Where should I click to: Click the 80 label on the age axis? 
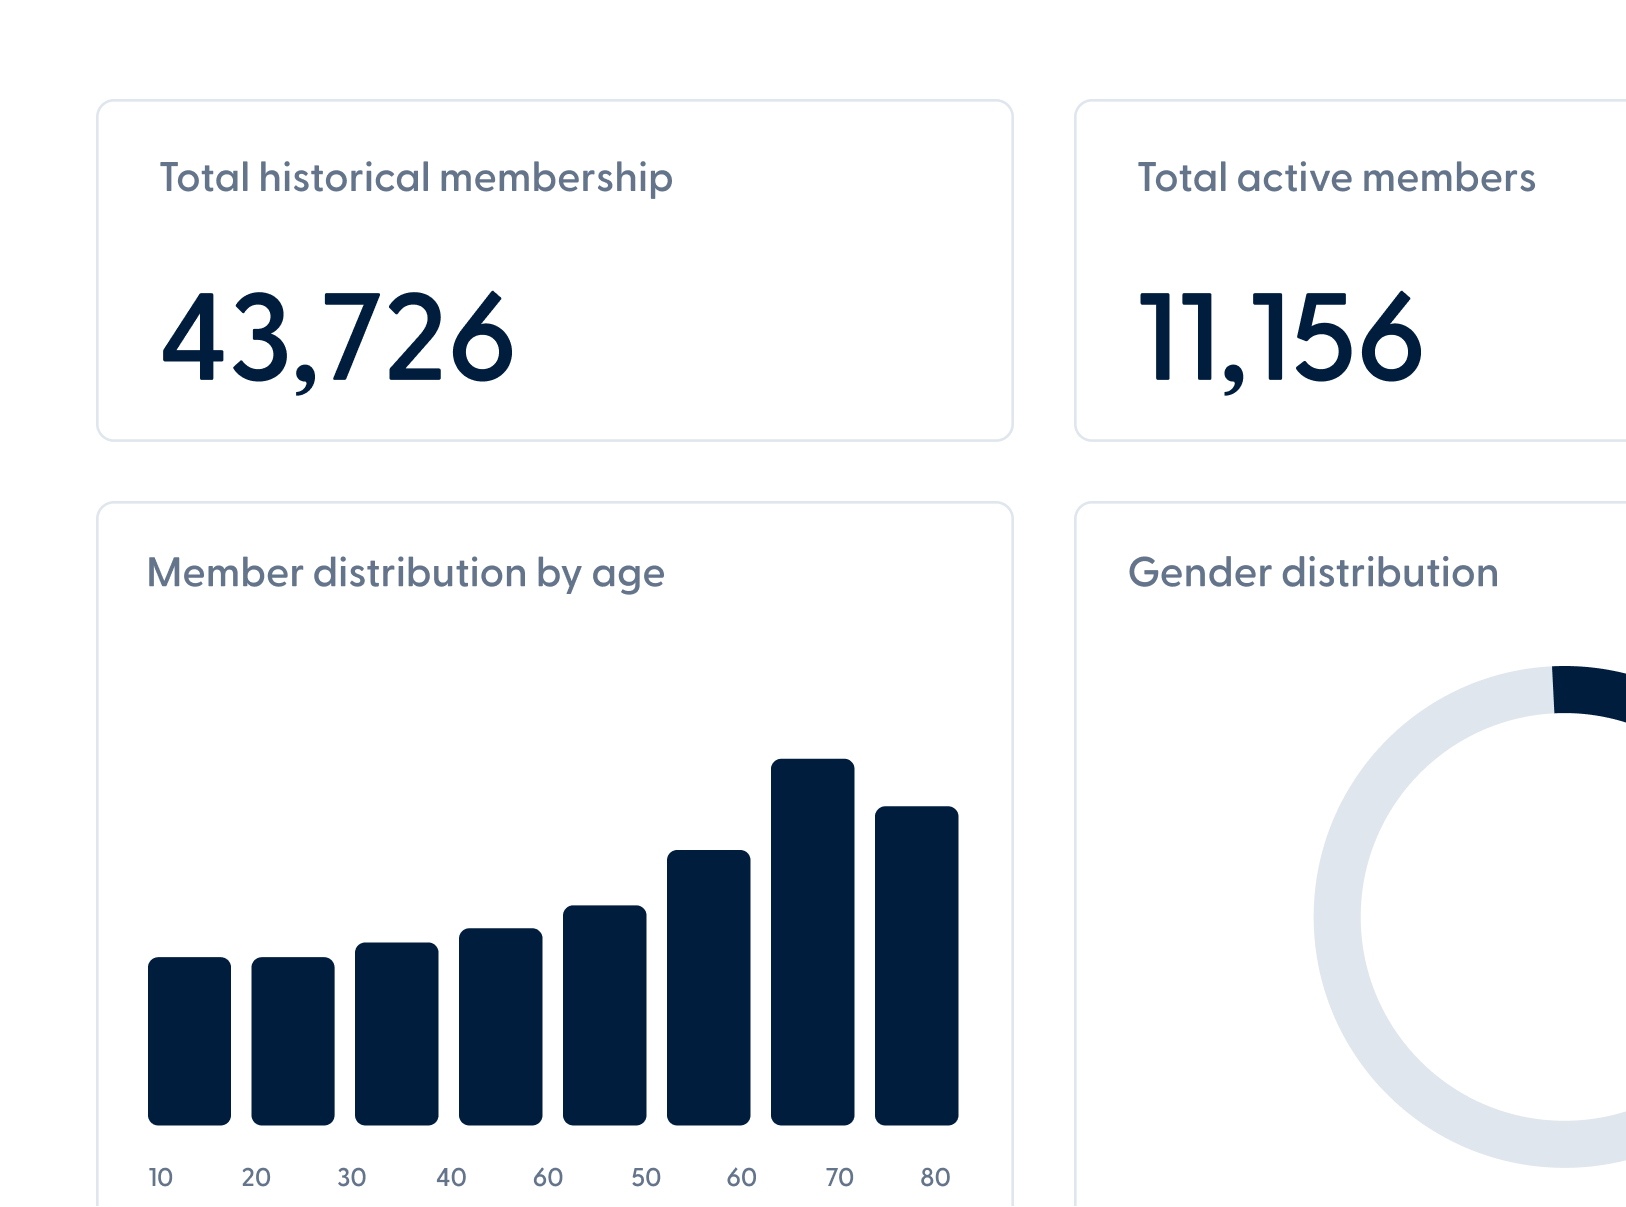coord(935,1177)
